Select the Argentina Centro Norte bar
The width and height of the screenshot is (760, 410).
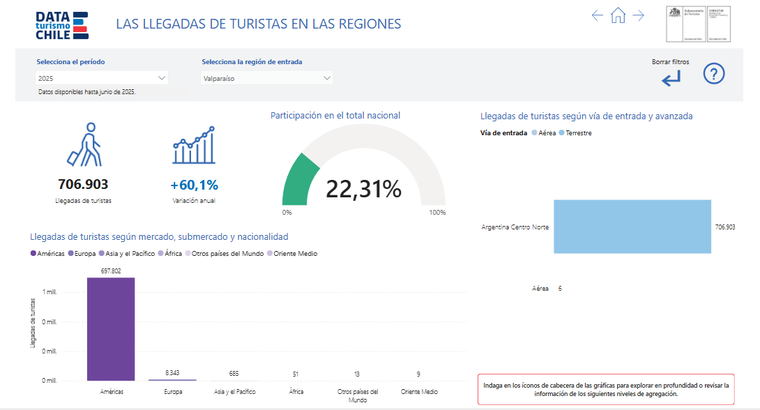(631, 227)
